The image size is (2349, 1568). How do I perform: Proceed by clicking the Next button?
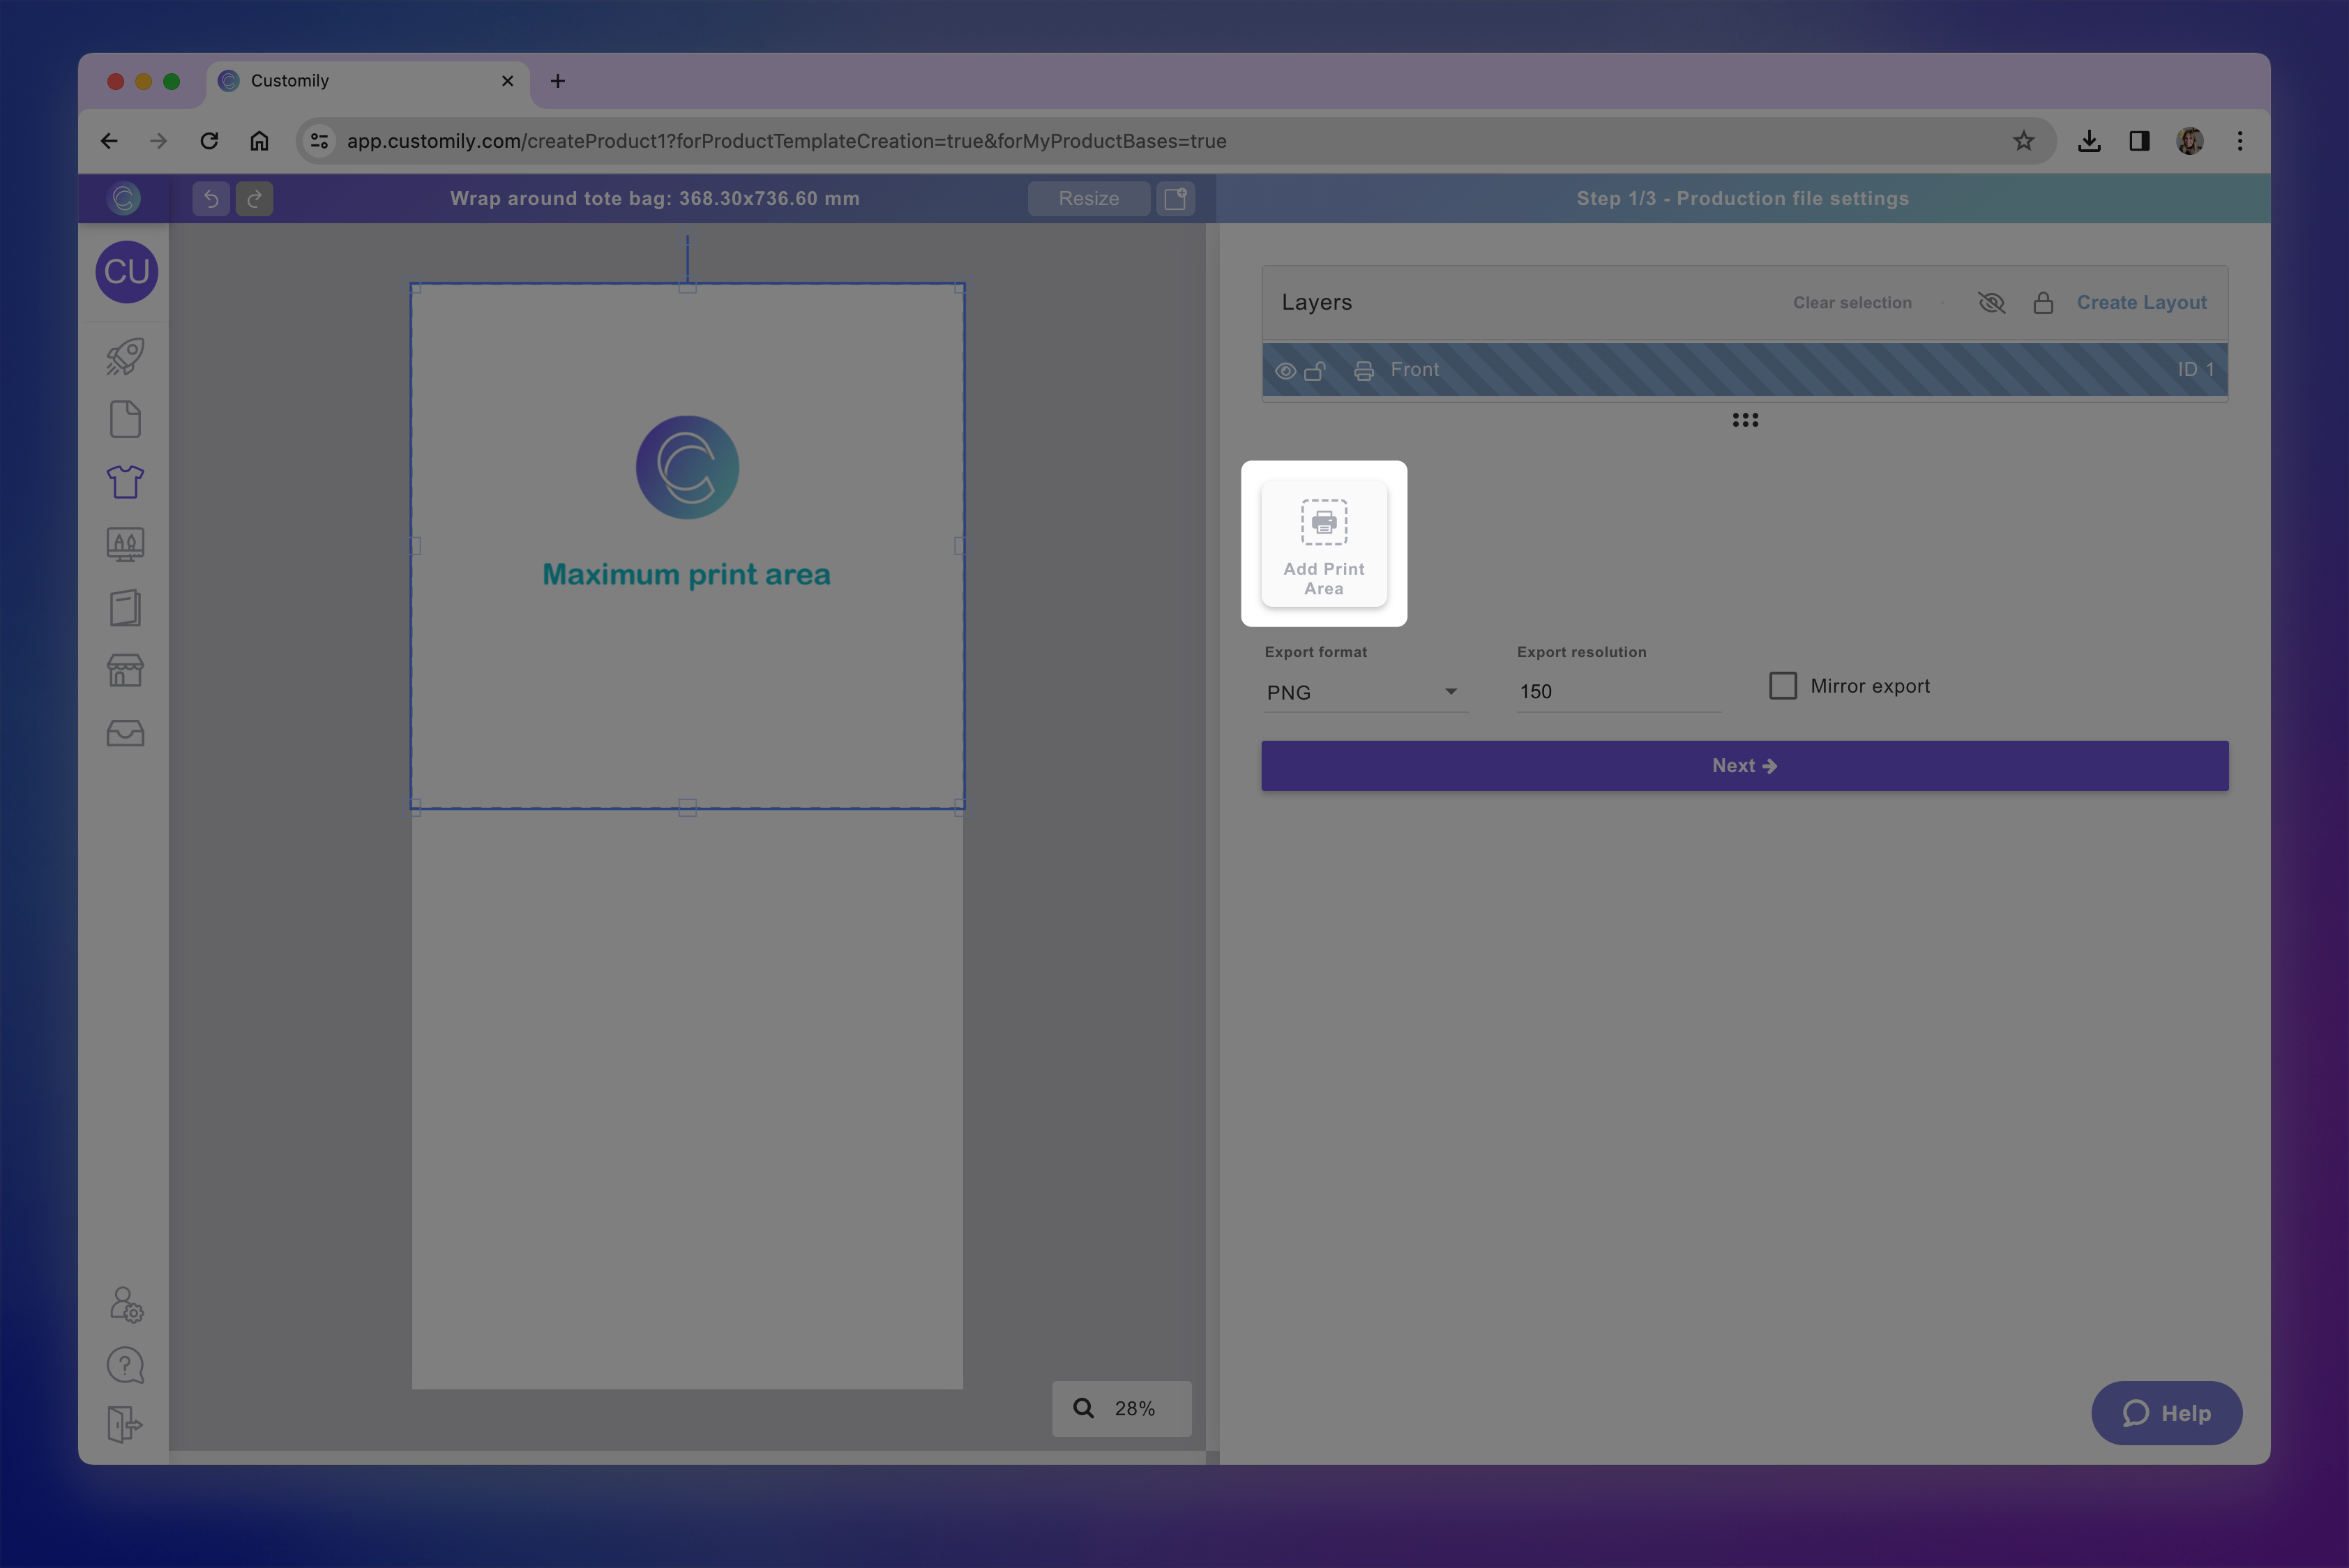pos(1744,765)
